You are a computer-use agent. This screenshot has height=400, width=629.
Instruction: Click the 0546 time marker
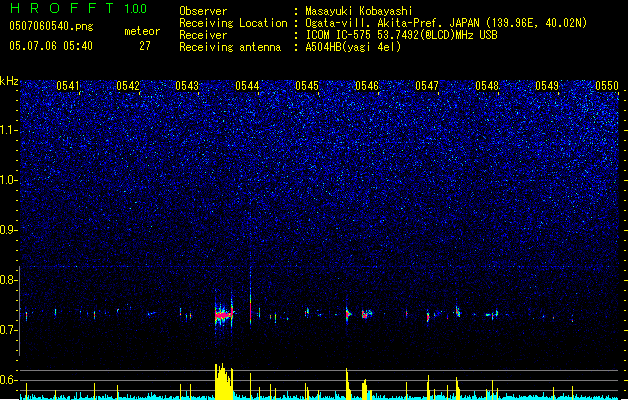coord(367,86)
